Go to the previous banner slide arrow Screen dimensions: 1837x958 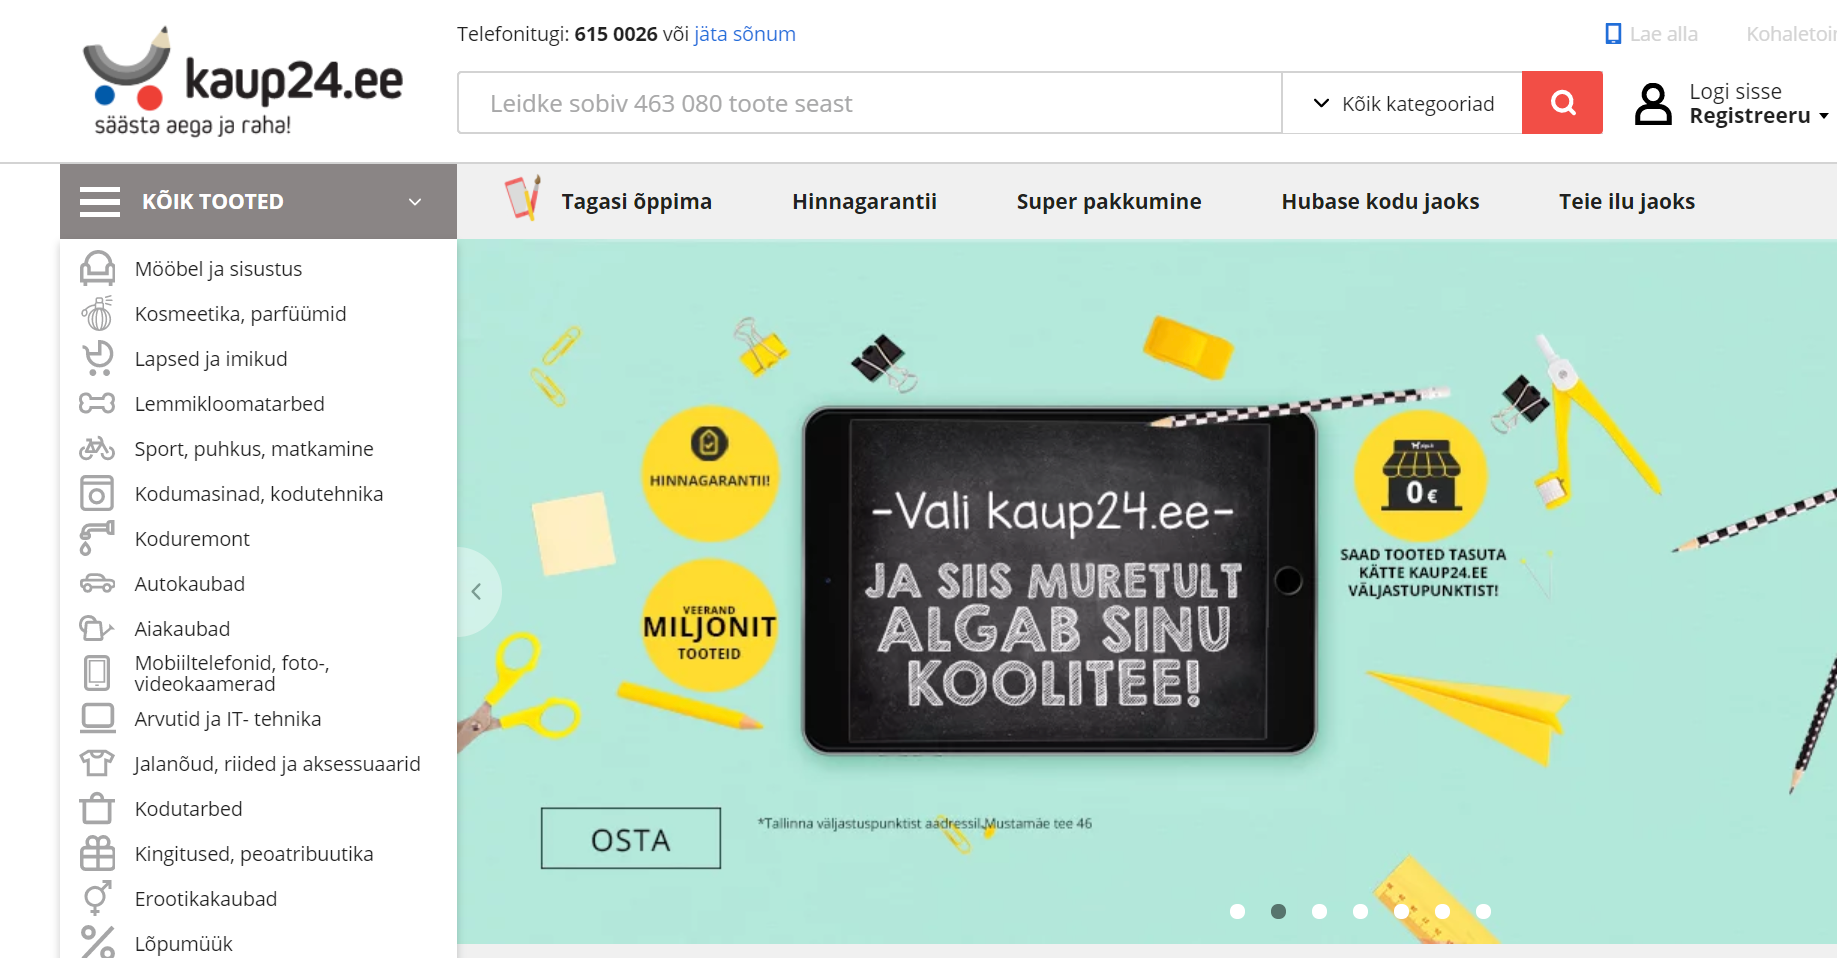click(x=477, y=591)
